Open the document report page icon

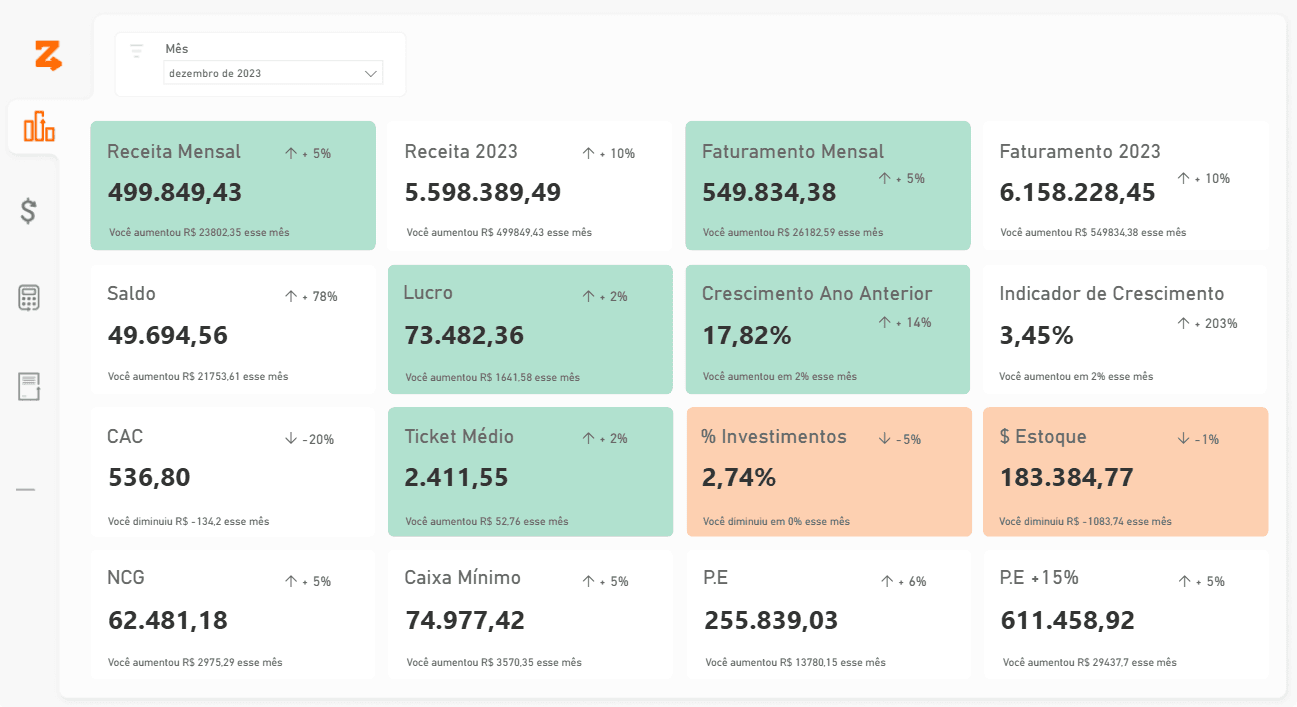29,387
